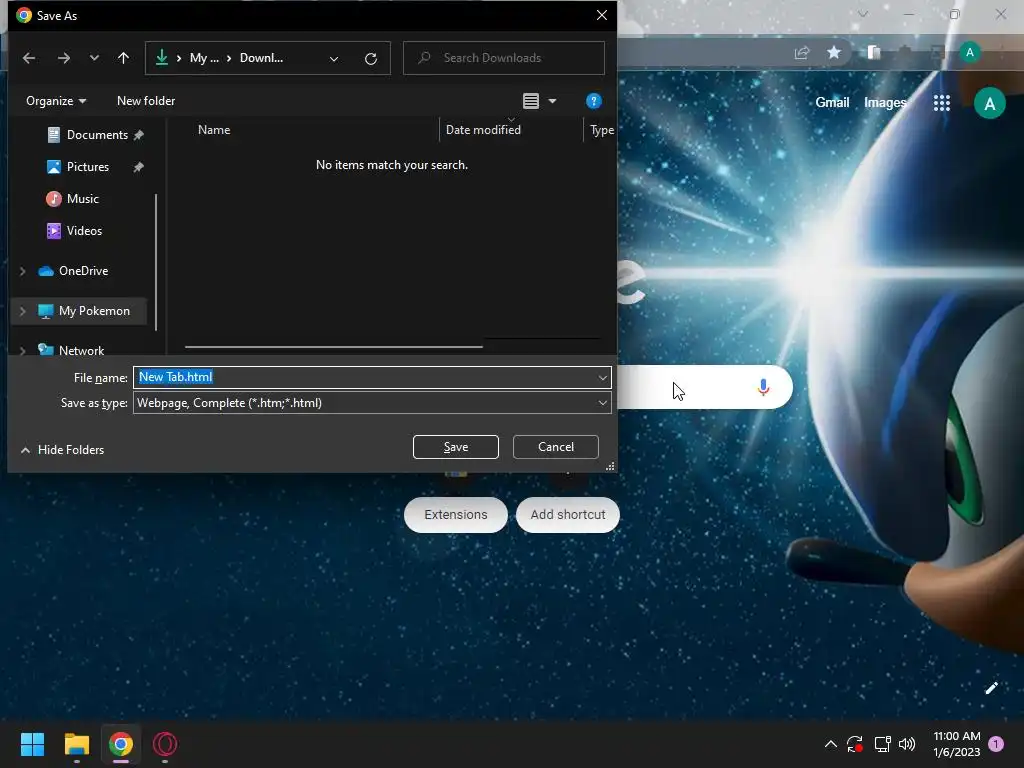Search by voice microphone icon
The height and width of the screenshot is (768, 1024).
coord(763,387)
